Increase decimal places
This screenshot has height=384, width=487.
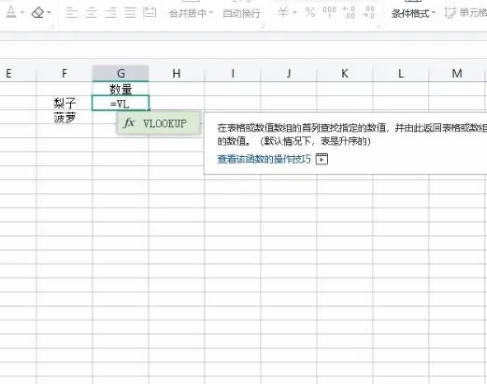(x=349, y=13)
